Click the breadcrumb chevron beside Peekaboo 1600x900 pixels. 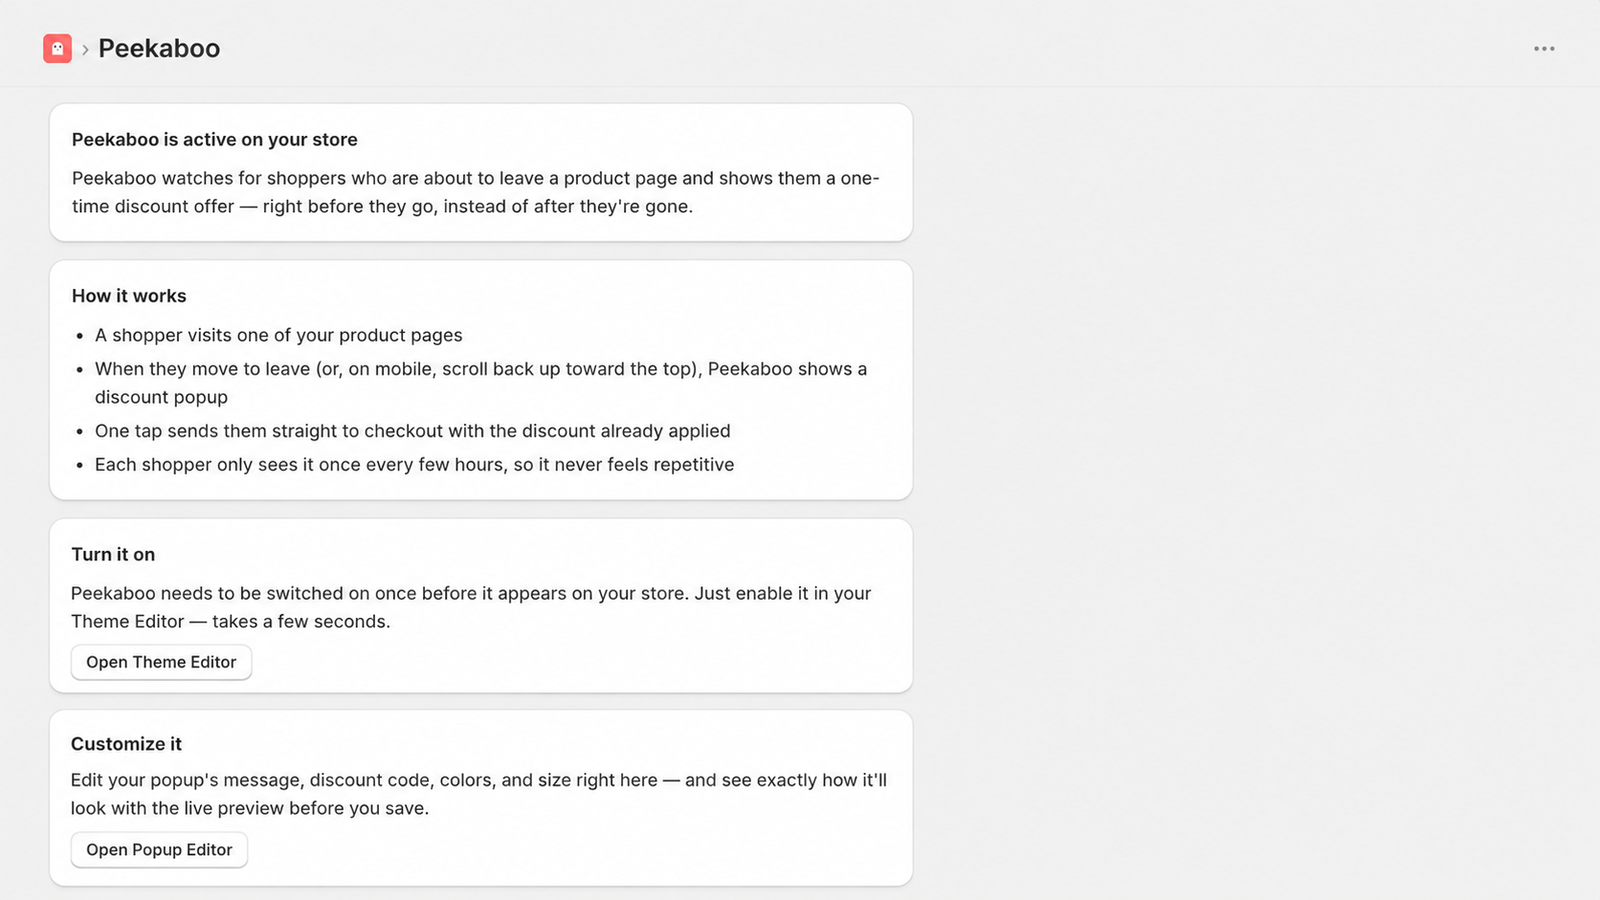(85, 49)
